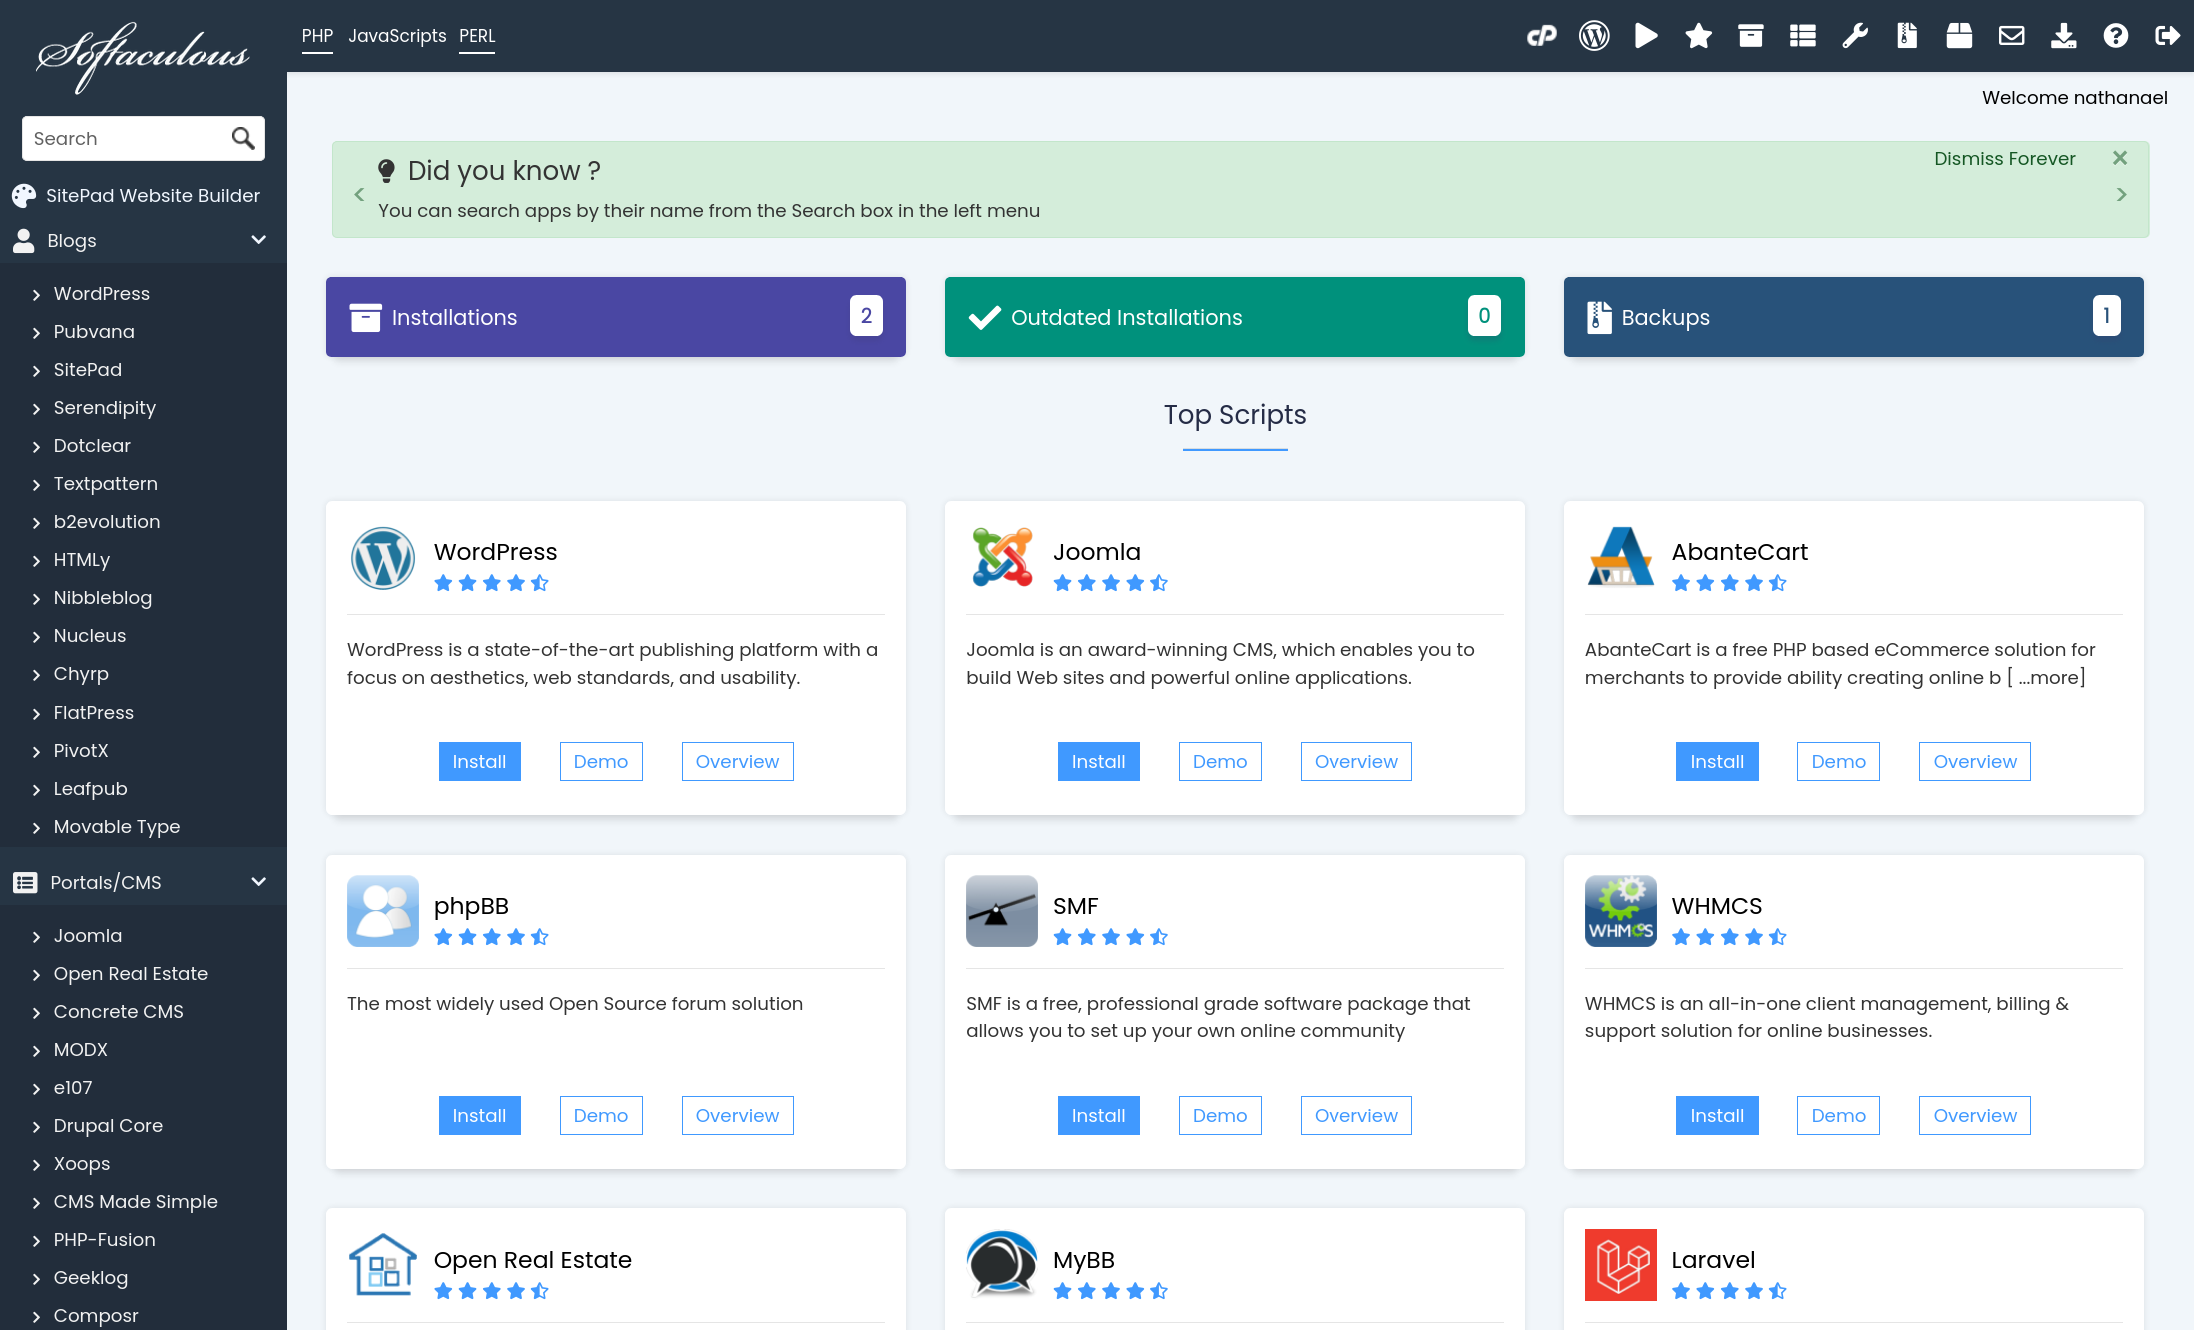Open Pubvana in the Blogs list

(94, 331)
